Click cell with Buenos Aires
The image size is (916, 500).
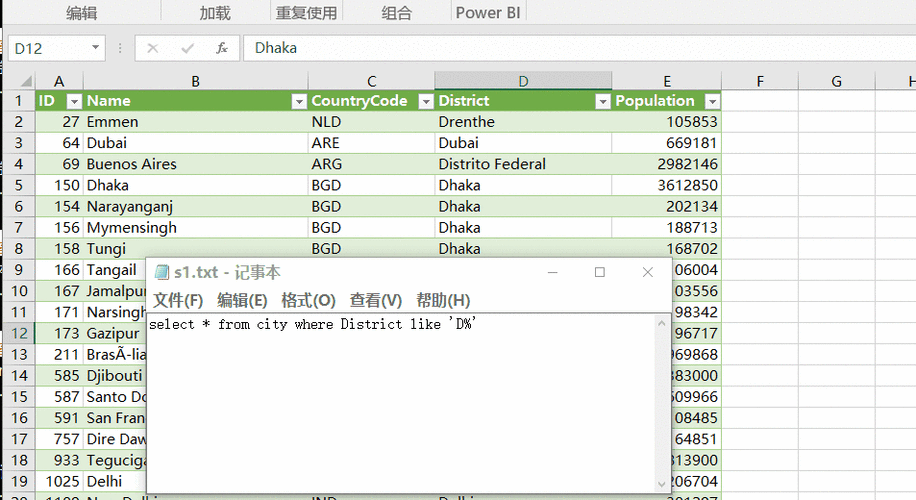pos(196,164)
